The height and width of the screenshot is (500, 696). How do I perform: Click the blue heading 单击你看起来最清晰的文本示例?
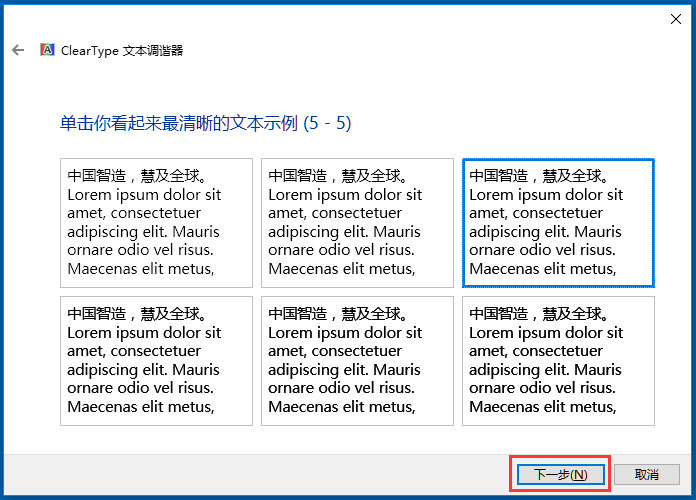[x=178, y=123]
